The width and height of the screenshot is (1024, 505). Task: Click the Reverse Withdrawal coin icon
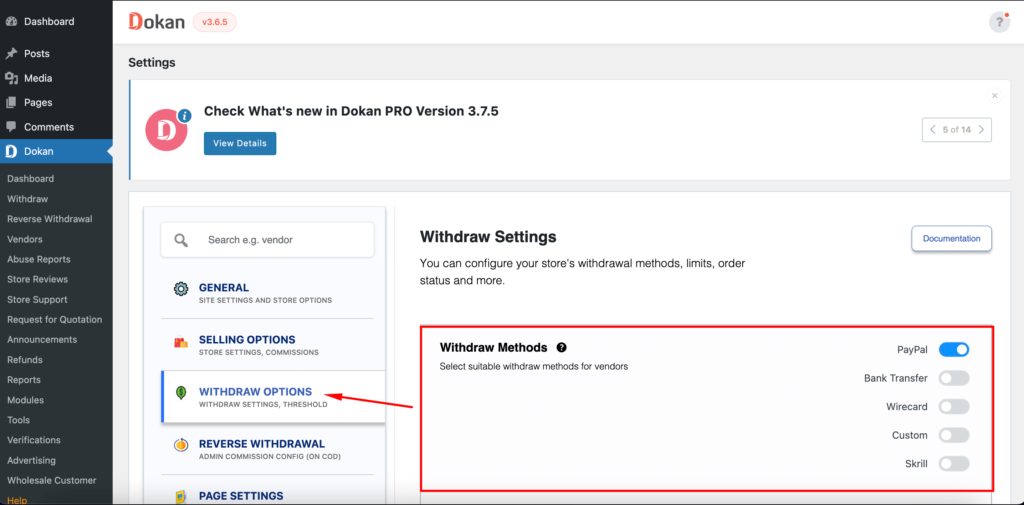181,445
